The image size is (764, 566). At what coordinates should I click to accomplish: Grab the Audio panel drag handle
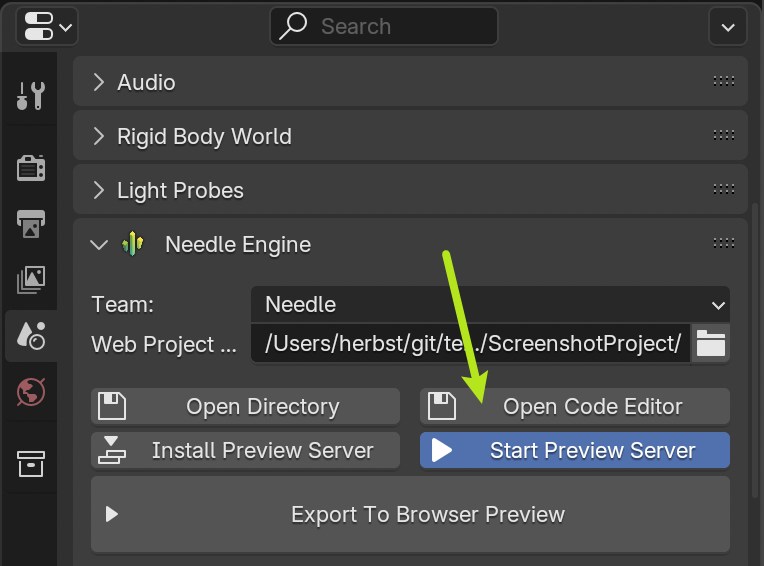click(x=724, y=81)
